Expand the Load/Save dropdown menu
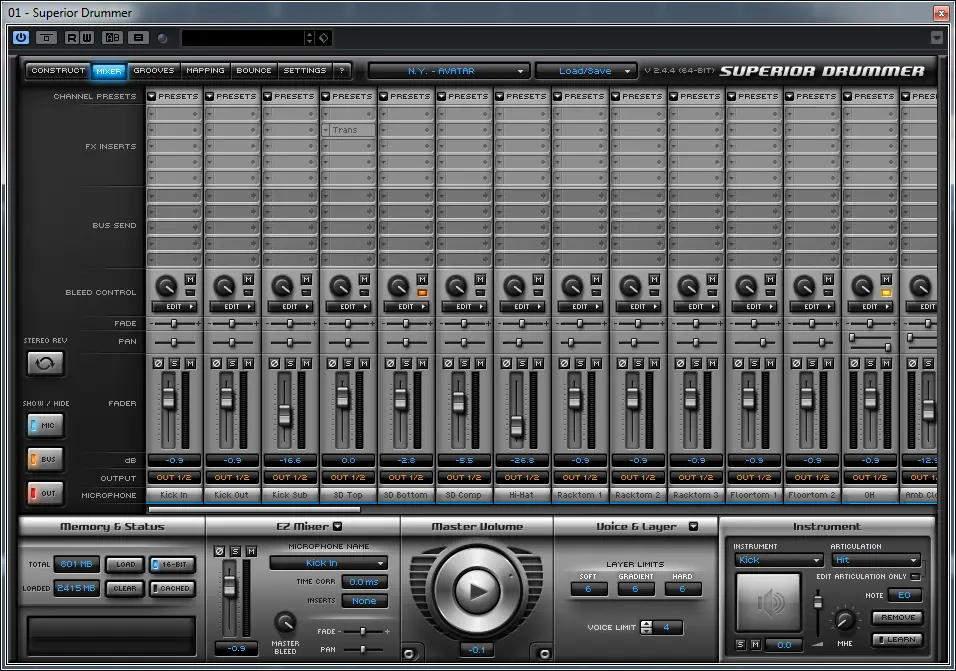This screenshot has height=671, width=956. (x=585, y=71)
